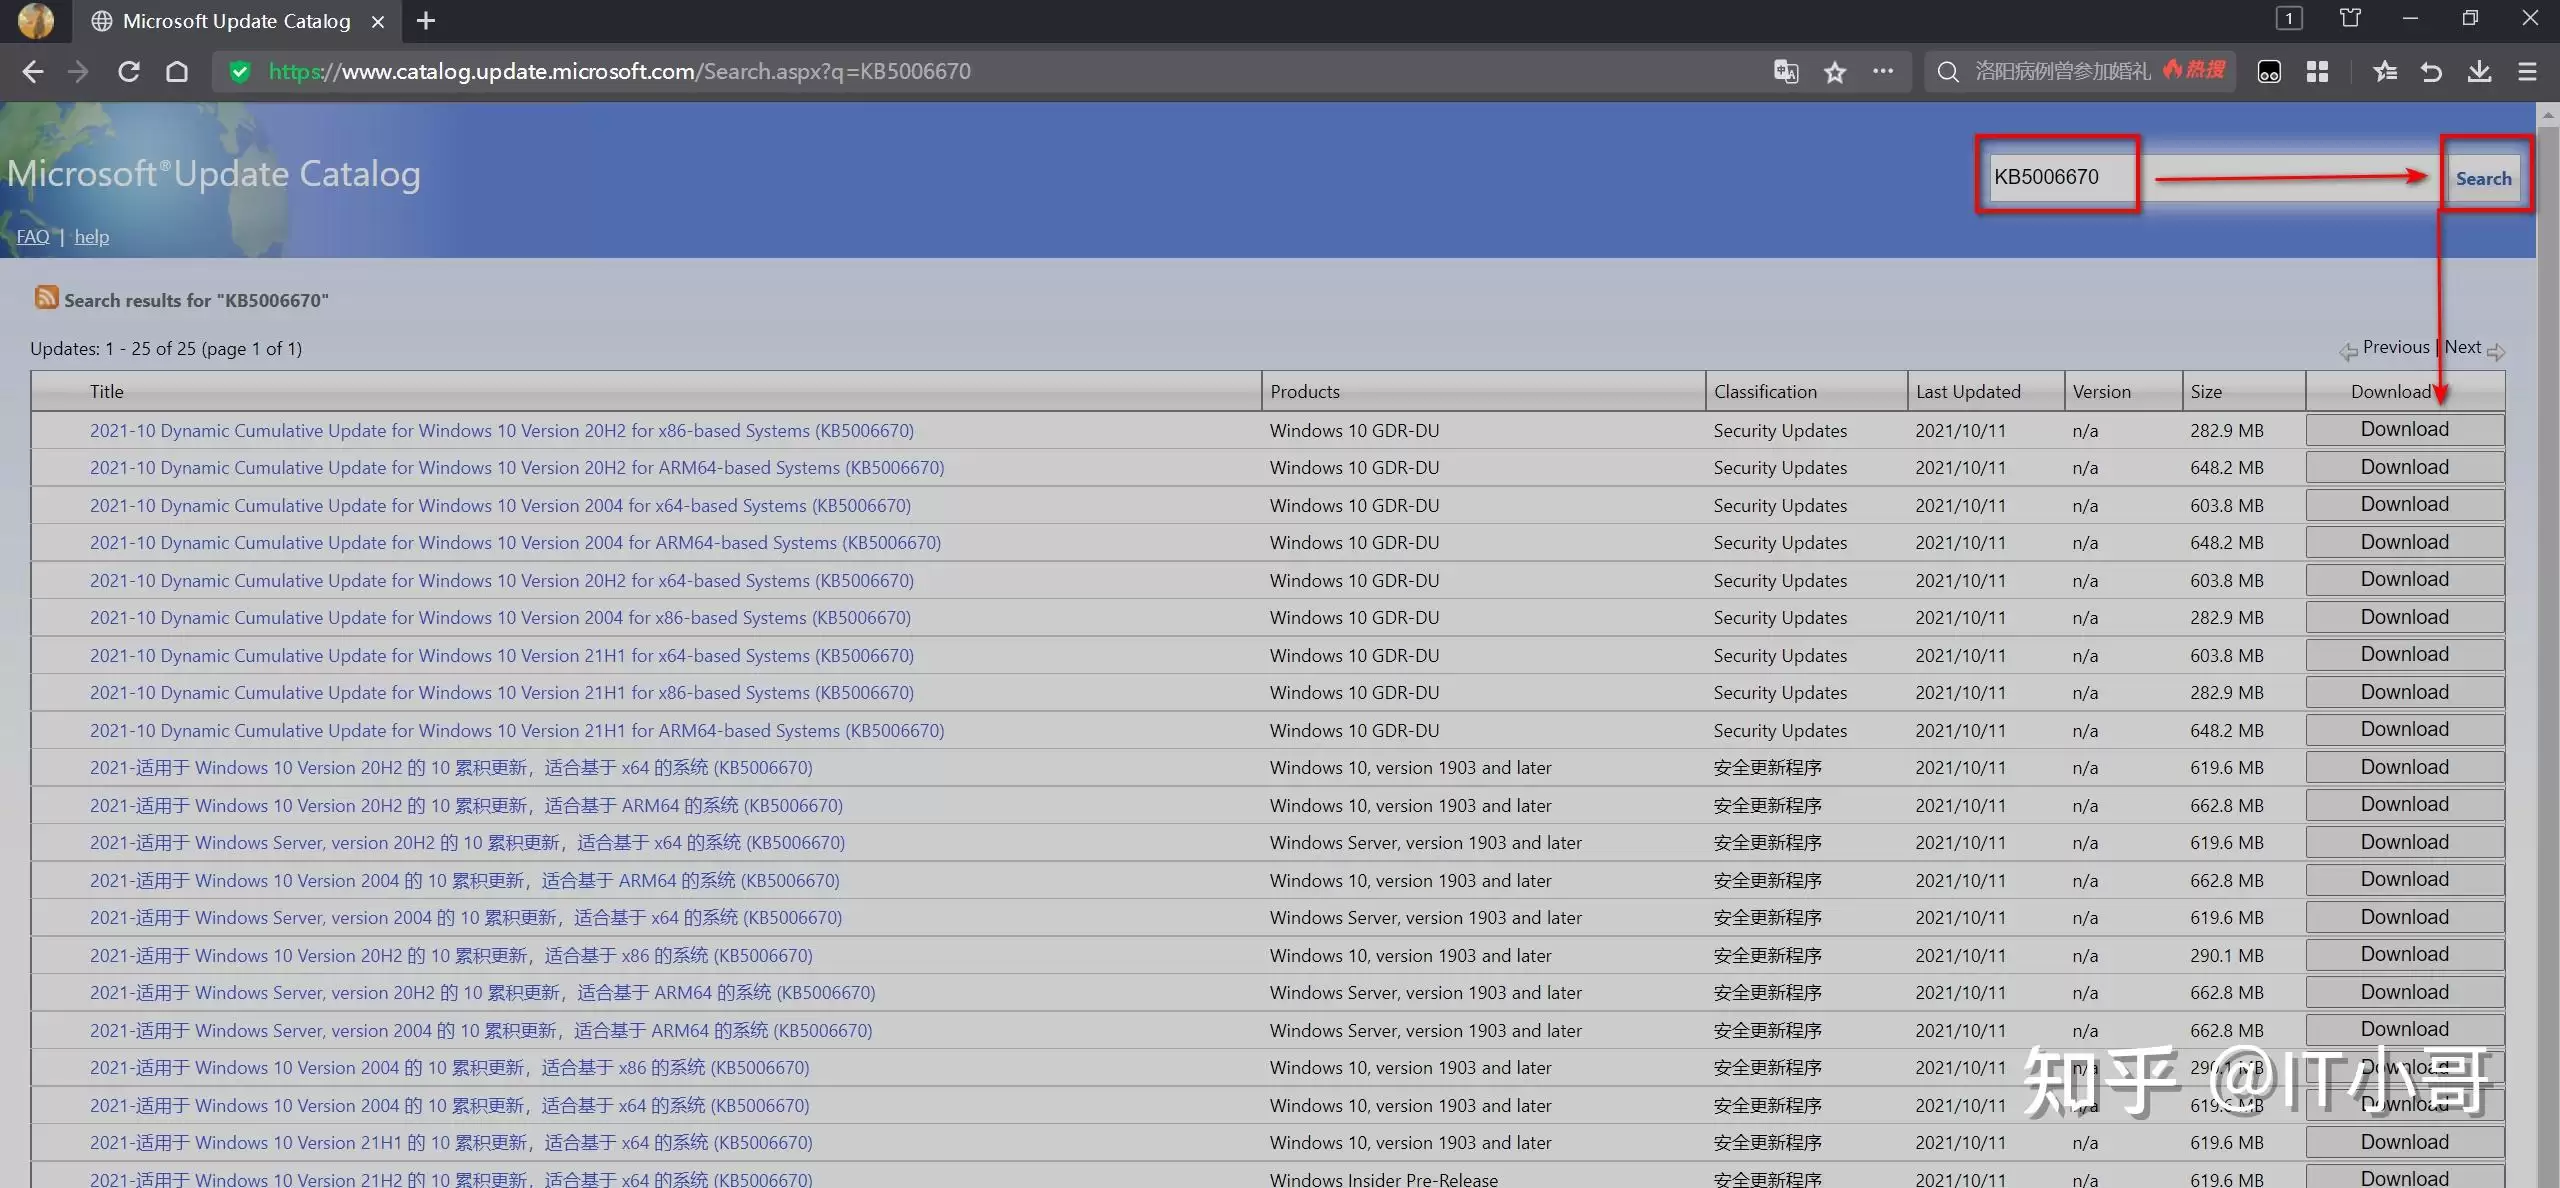Sort results by the Classification column

pos(1765,392)
